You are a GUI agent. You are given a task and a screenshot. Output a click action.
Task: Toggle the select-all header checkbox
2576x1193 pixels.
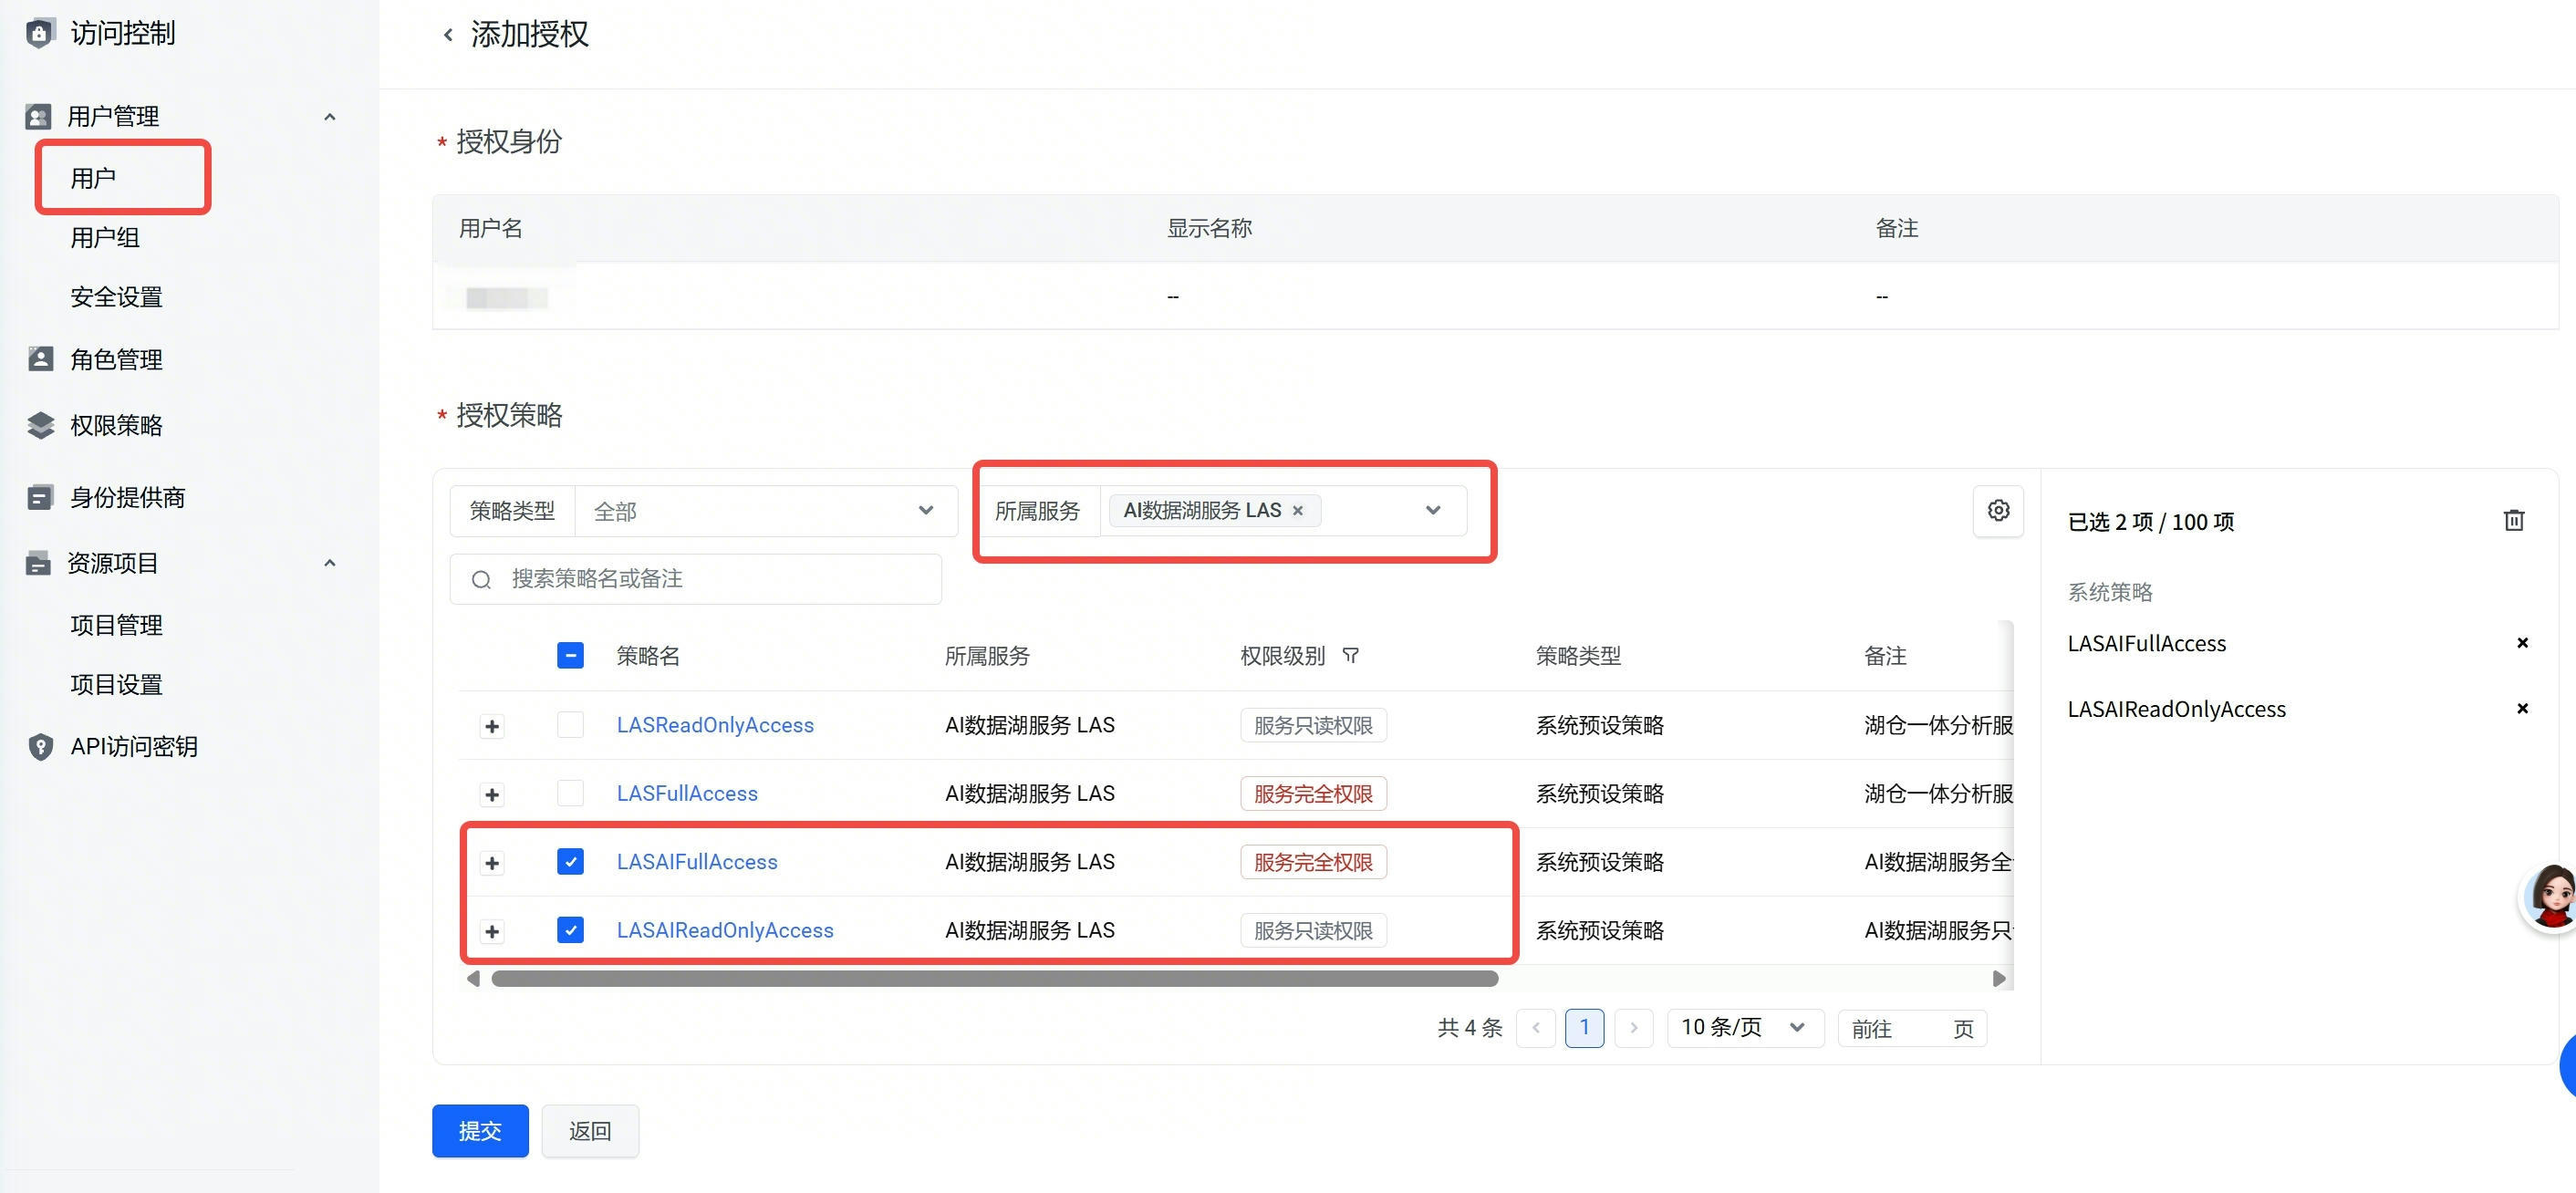pos(570,656)
